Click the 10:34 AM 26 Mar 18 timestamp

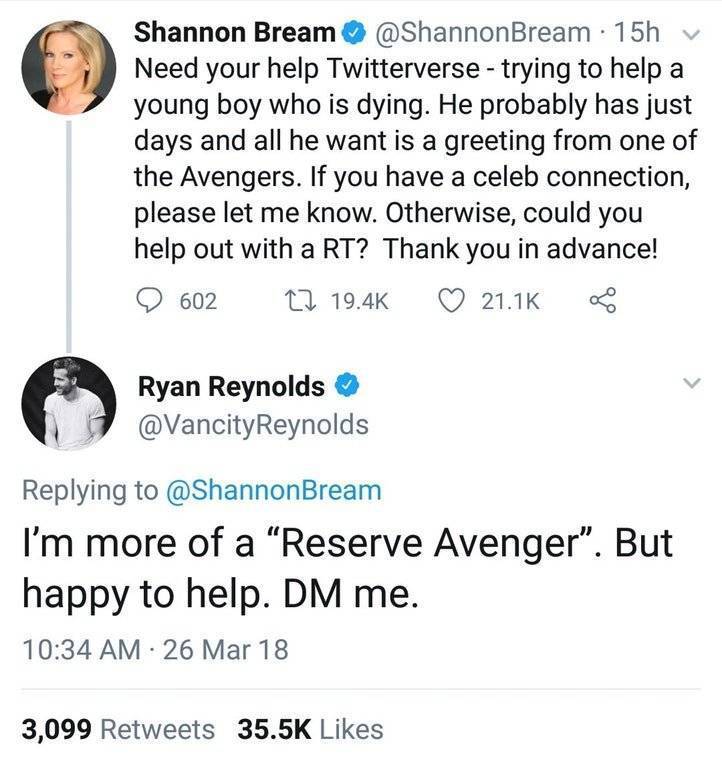coord(155,649)
